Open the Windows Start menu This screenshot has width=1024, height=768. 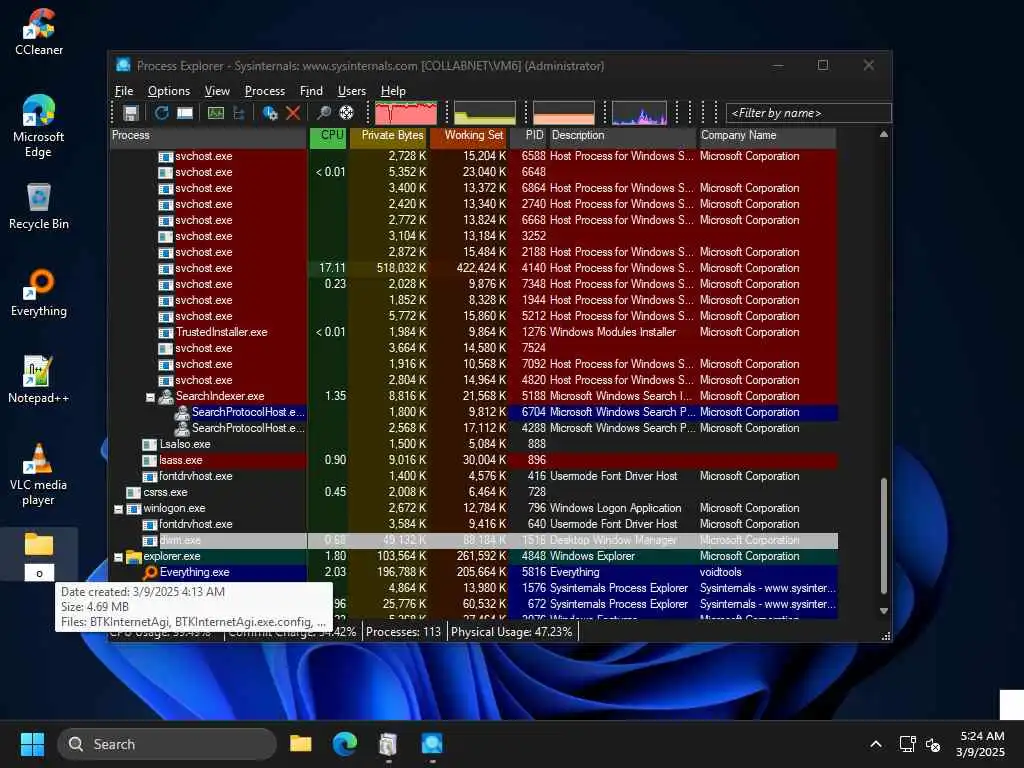pyautogui.click(x=32, y=744)
